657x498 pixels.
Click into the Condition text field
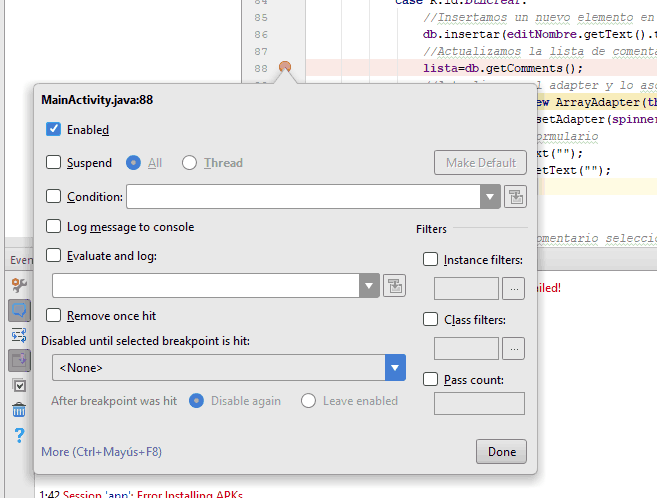(303, 196)
